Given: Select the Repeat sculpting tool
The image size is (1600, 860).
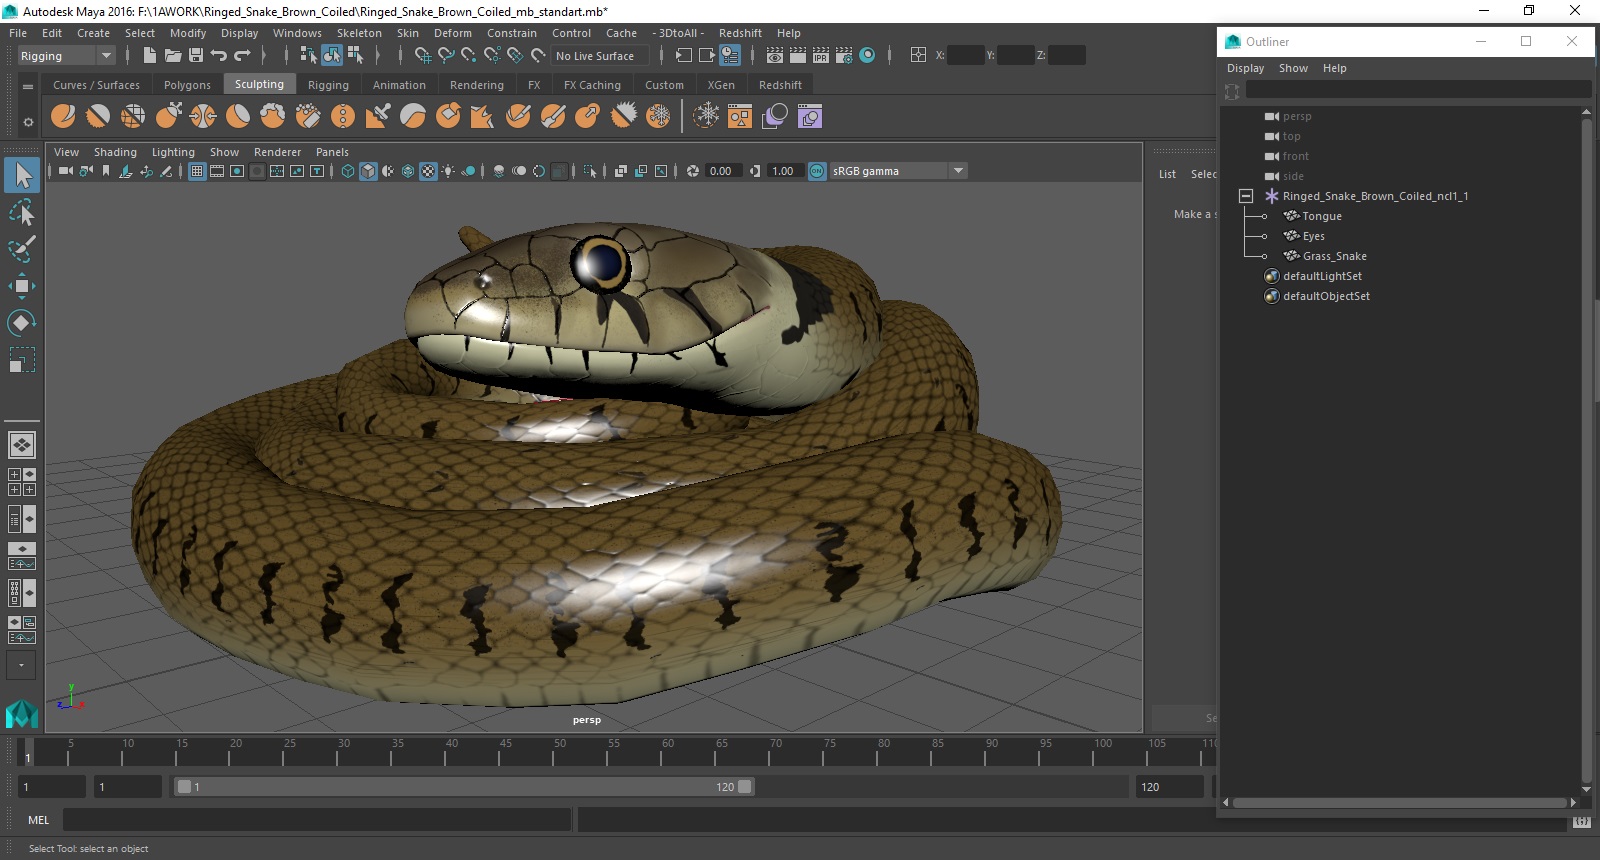Looking at the screenshot, I should [343, 117].
